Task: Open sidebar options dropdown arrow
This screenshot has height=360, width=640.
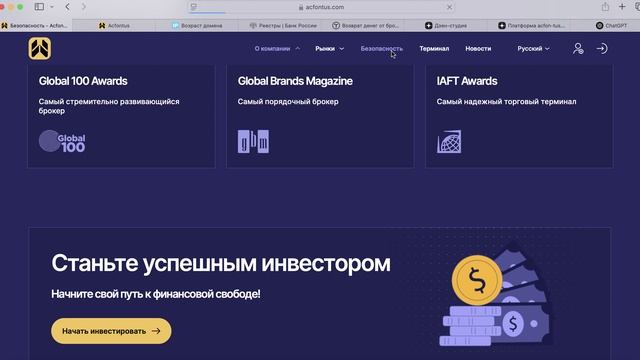Action: point(52,7)
